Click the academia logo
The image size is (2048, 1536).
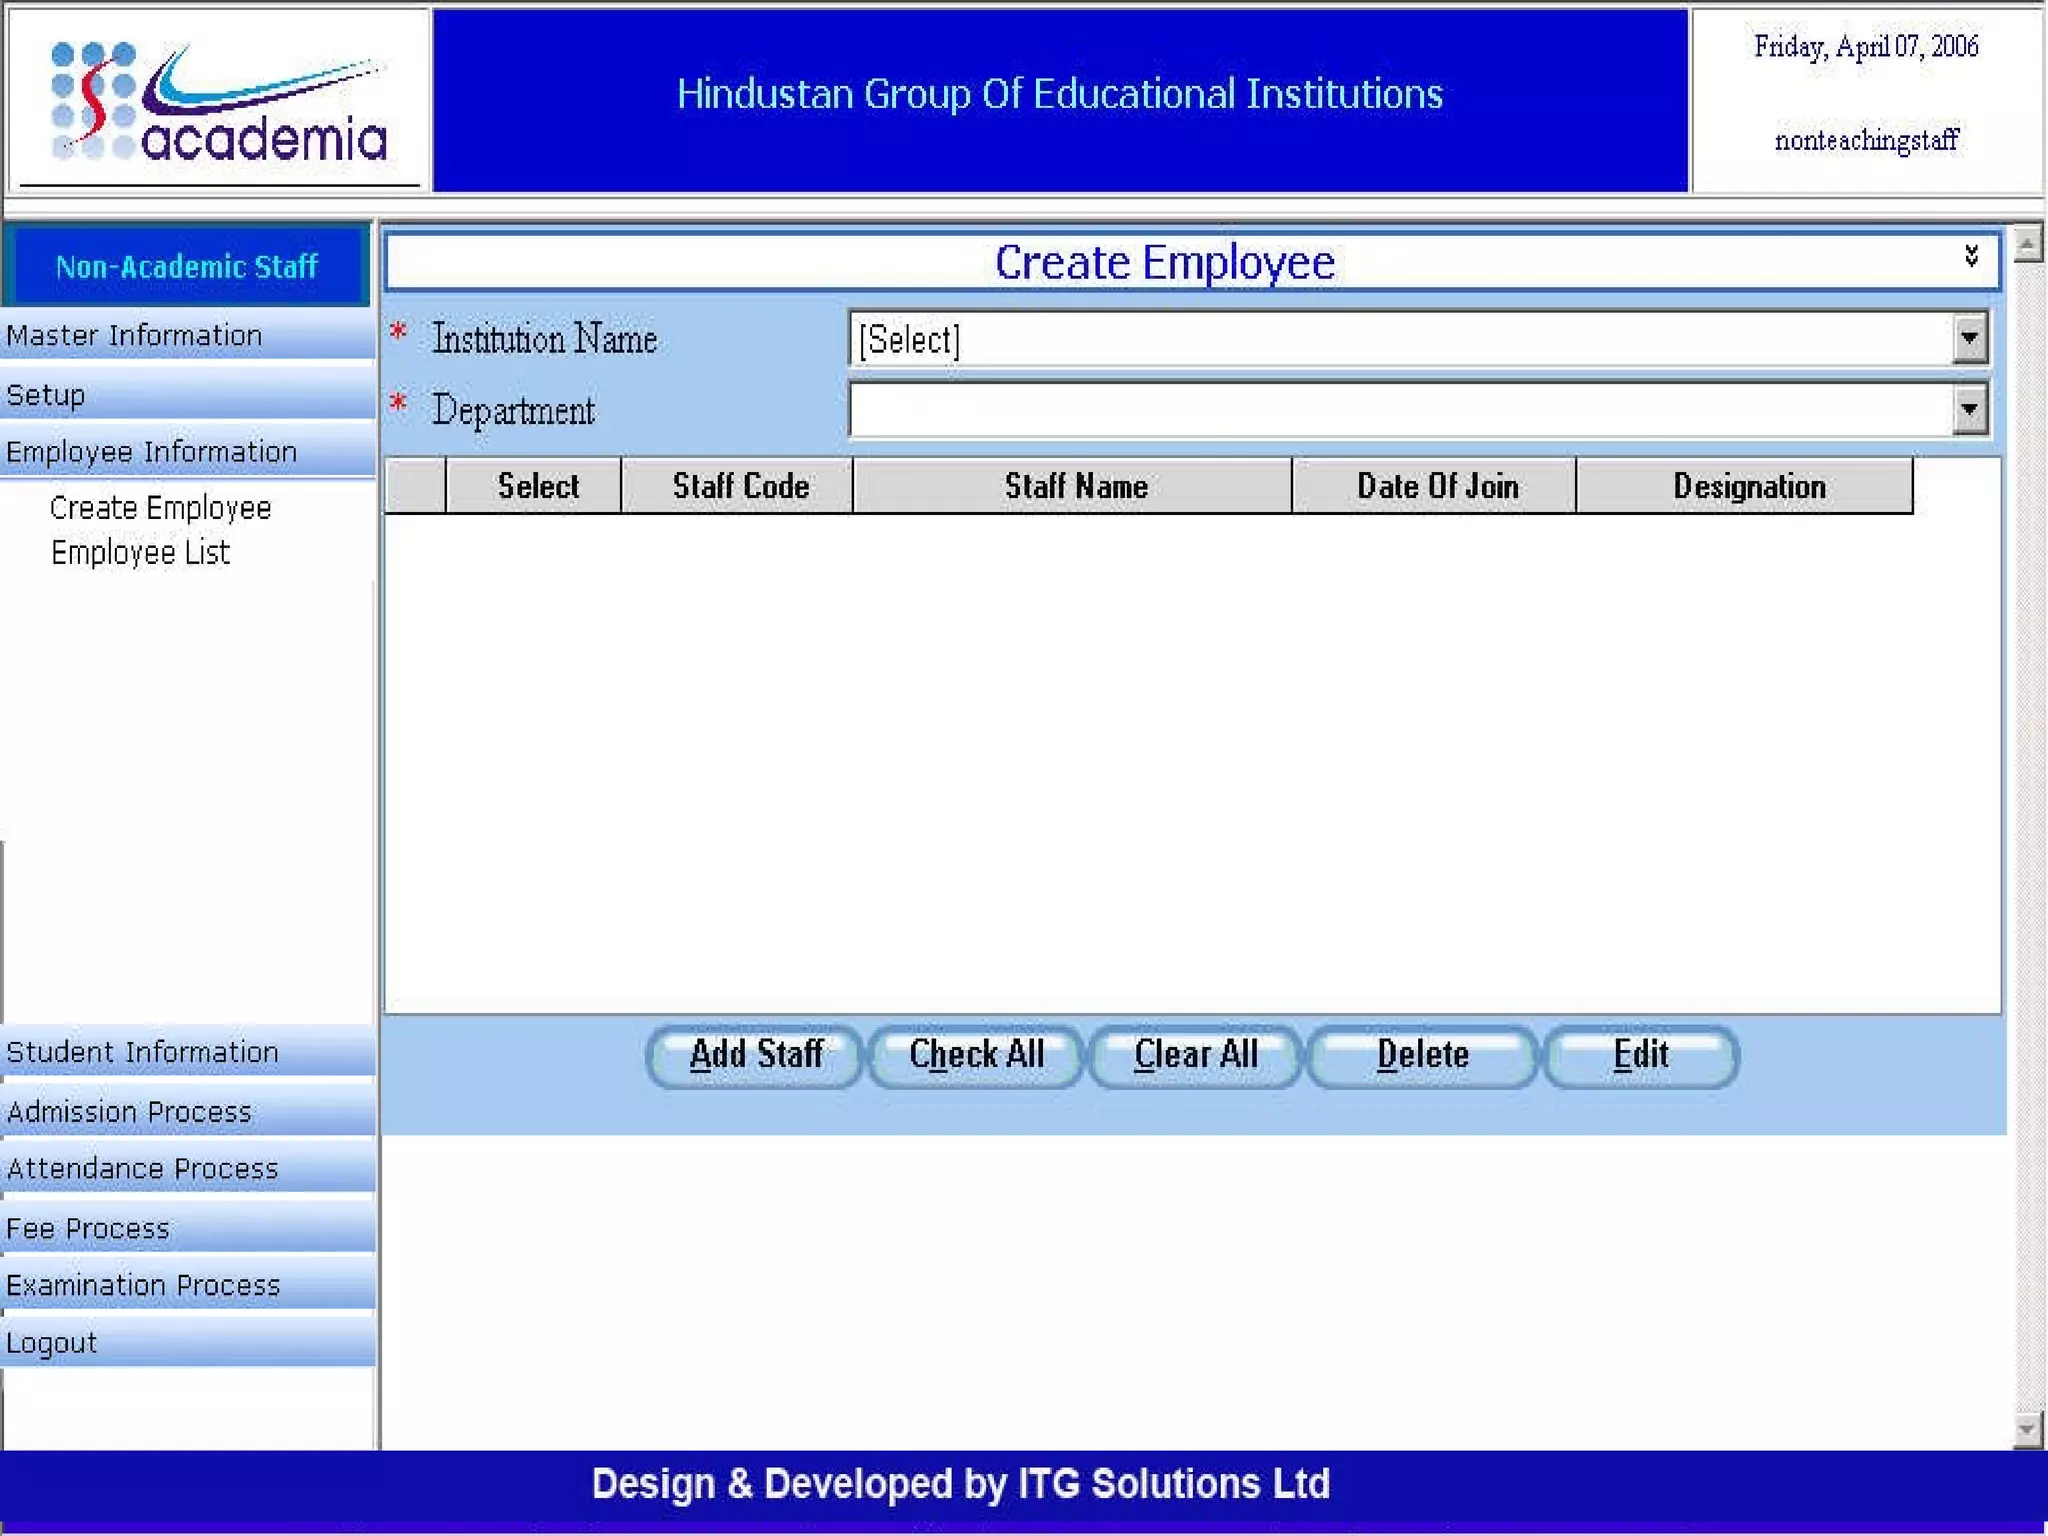coord(218,102)
